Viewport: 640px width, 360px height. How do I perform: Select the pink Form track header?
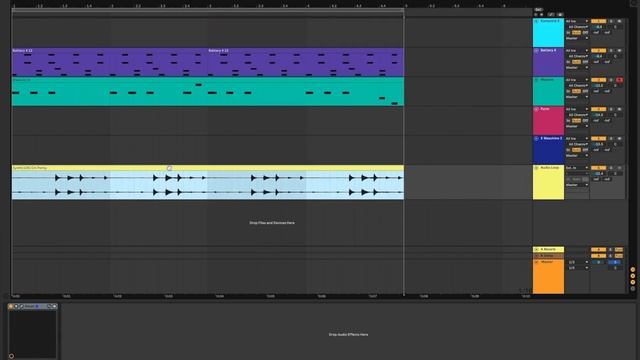pos(549,121)
